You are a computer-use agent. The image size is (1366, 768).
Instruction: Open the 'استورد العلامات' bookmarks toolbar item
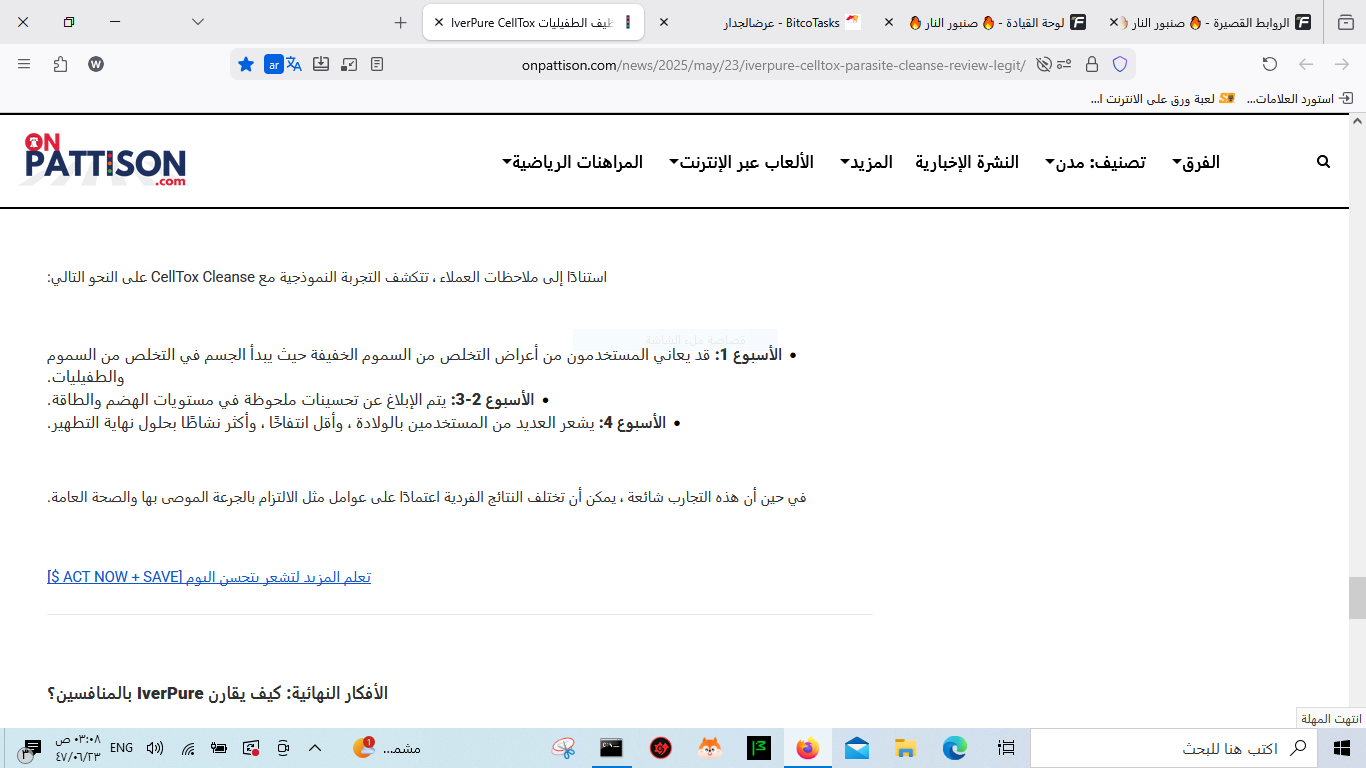point(1299,99)
